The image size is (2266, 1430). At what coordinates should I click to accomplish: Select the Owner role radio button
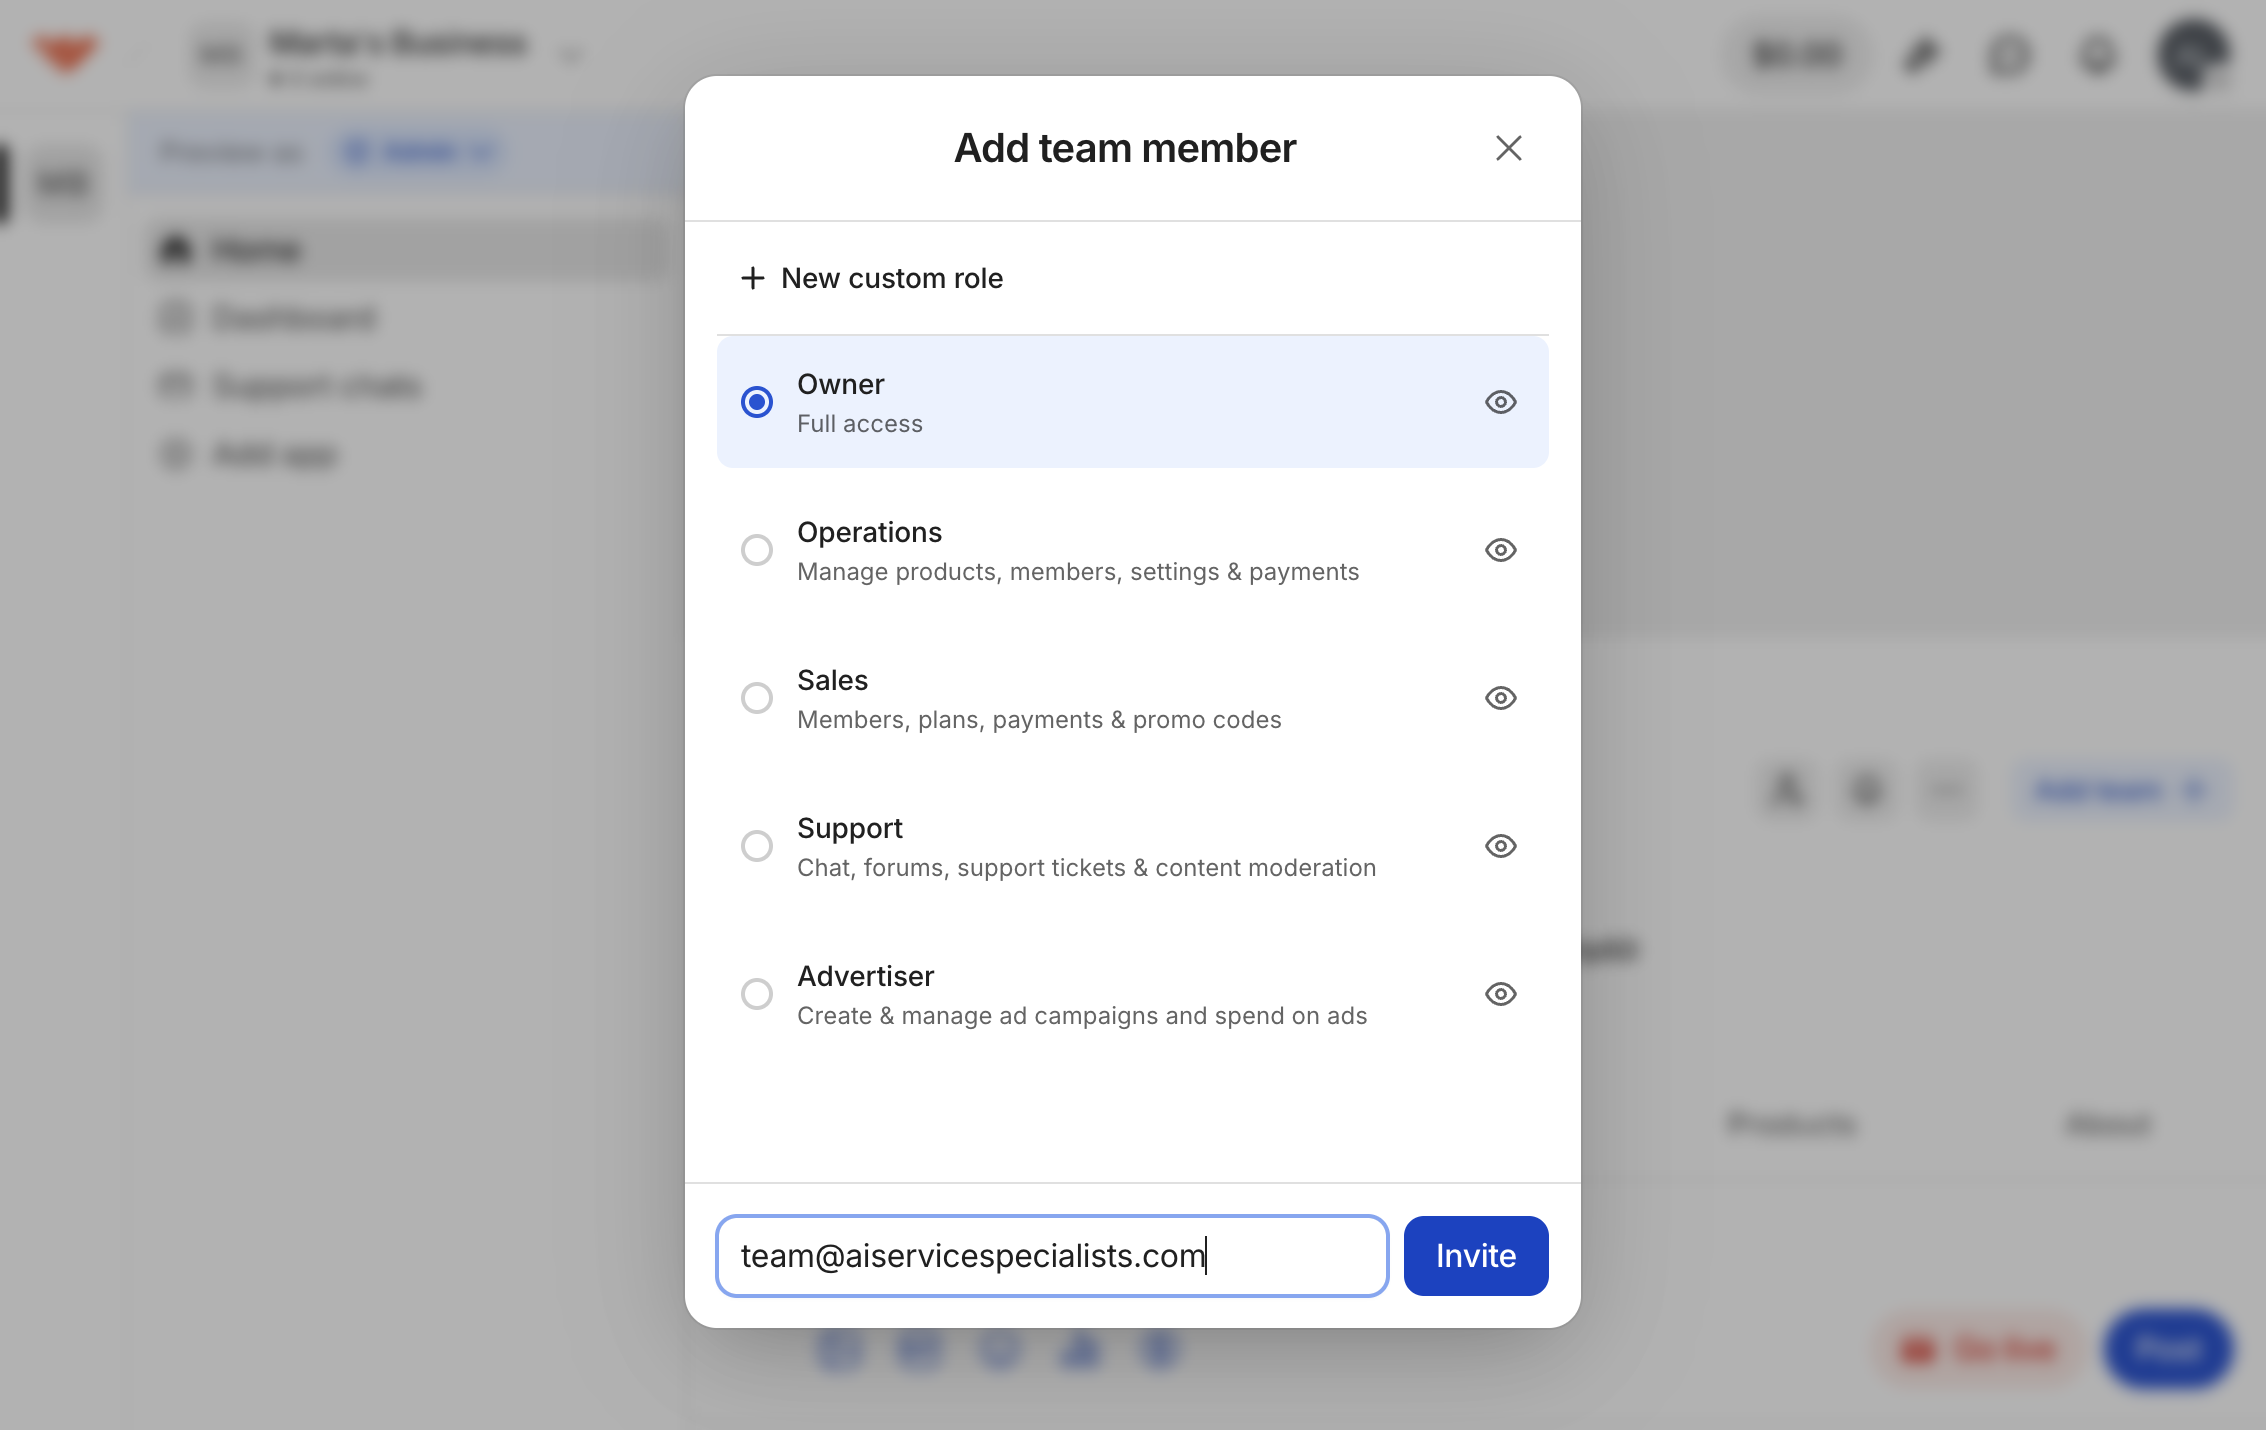757,402
